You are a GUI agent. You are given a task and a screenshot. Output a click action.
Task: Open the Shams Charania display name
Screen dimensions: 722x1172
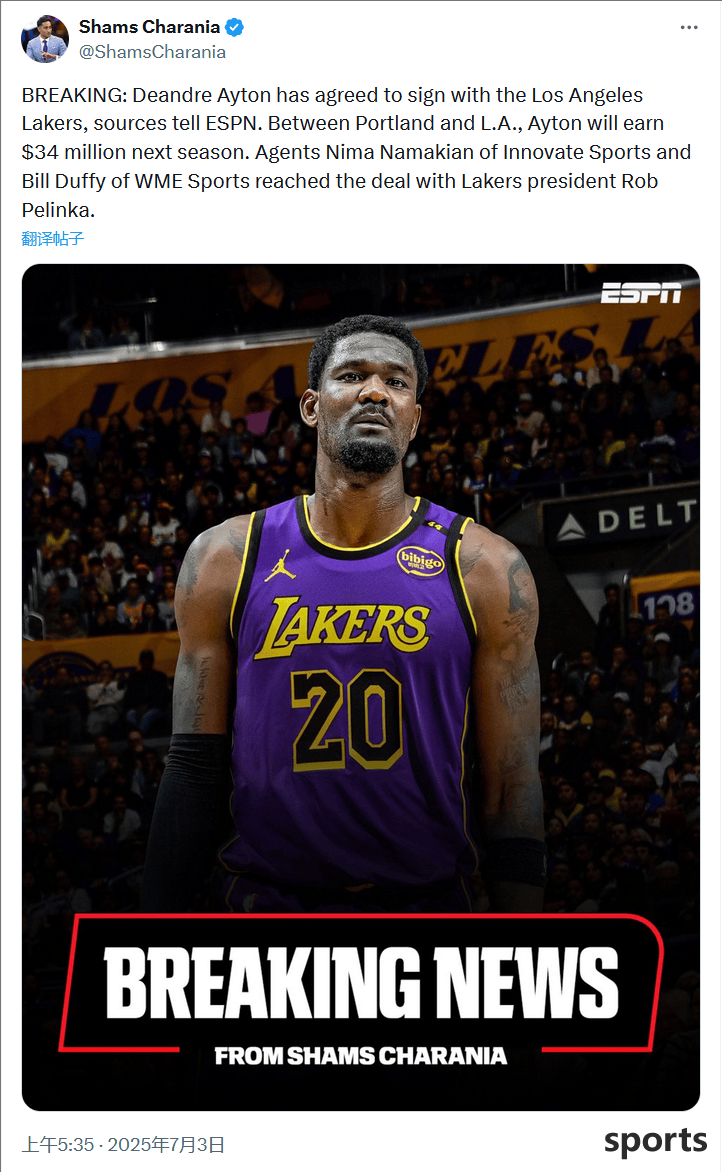tap(149, 27)
